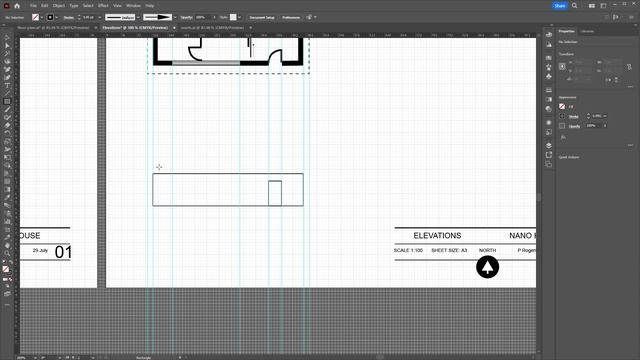This screenshot has height=360, width=640.
Task: Open the Object menu
Action: (59, 6)
